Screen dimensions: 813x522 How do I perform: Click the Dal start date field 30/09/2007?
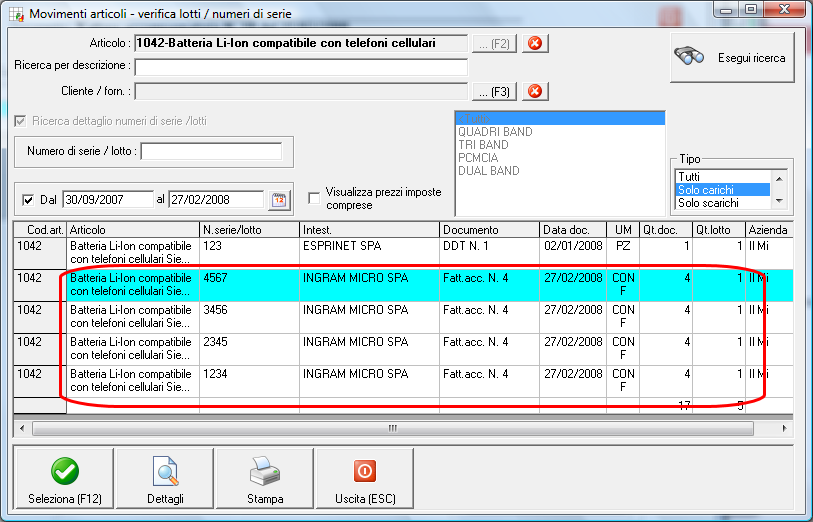point(108,200)
